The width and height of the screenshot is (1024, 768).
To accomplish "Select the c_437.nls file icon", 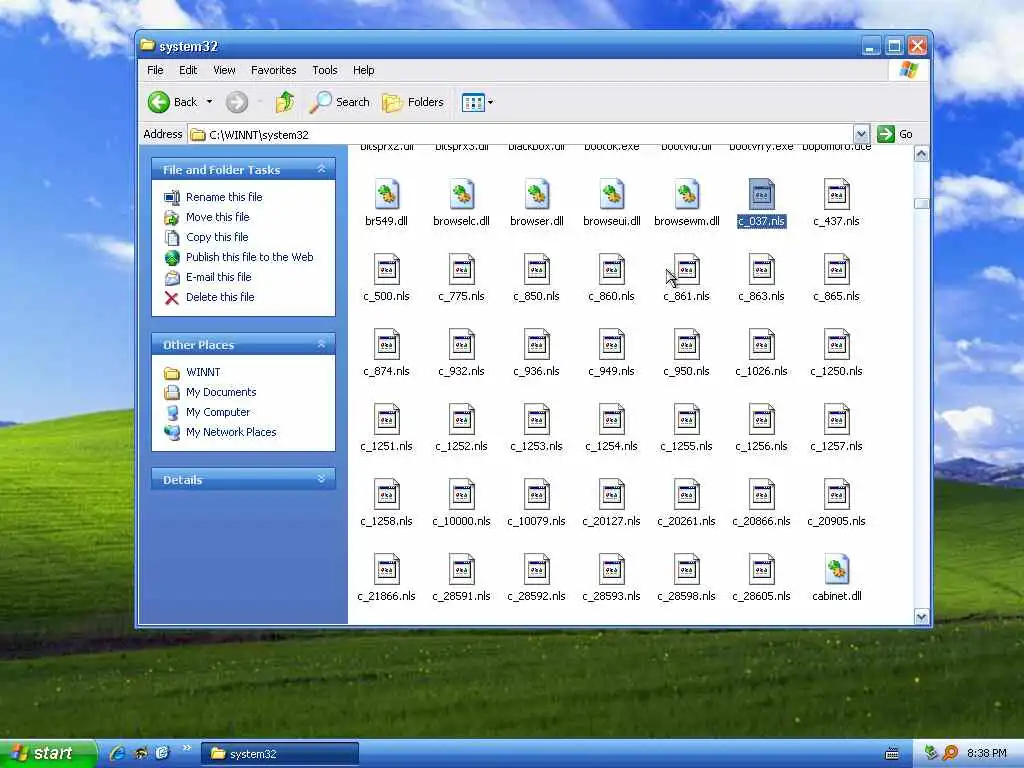I will (837, 194).
